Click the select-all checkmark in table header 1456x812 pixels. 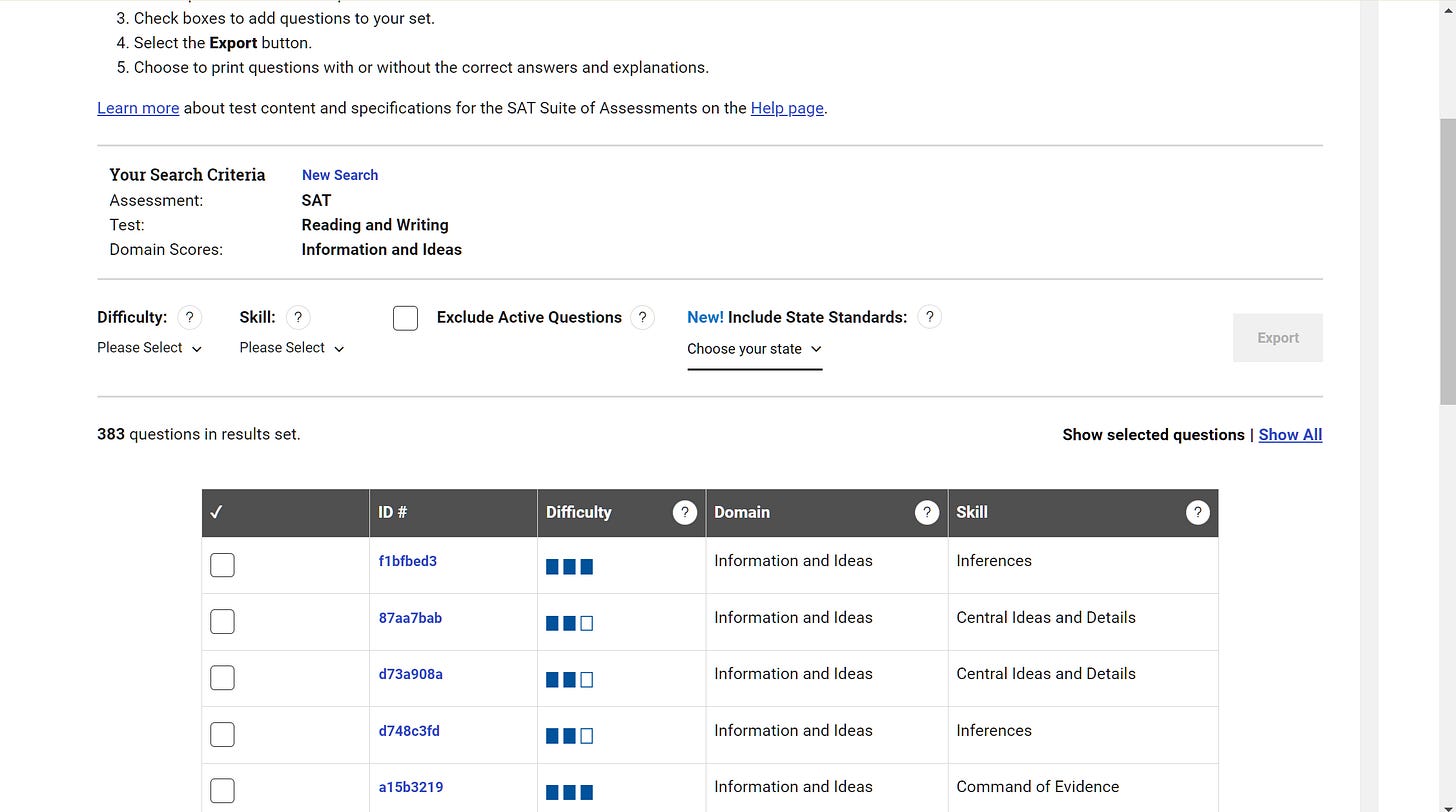[x=217, y=513]
